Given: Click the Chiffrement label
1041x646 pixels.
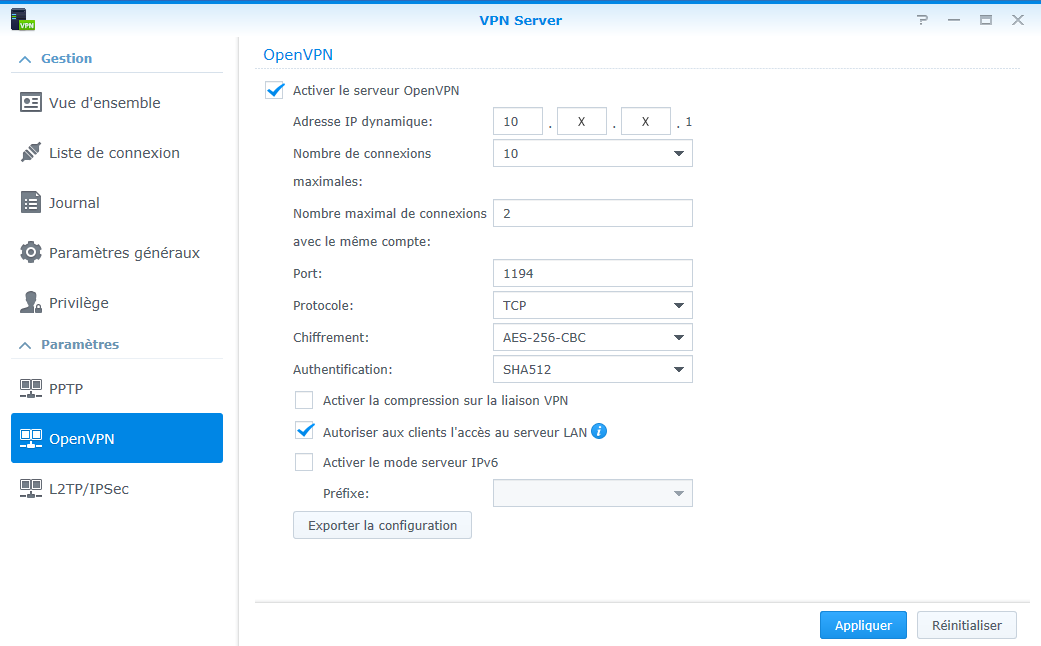Looking at the screenshot, I should click(331, 337).
